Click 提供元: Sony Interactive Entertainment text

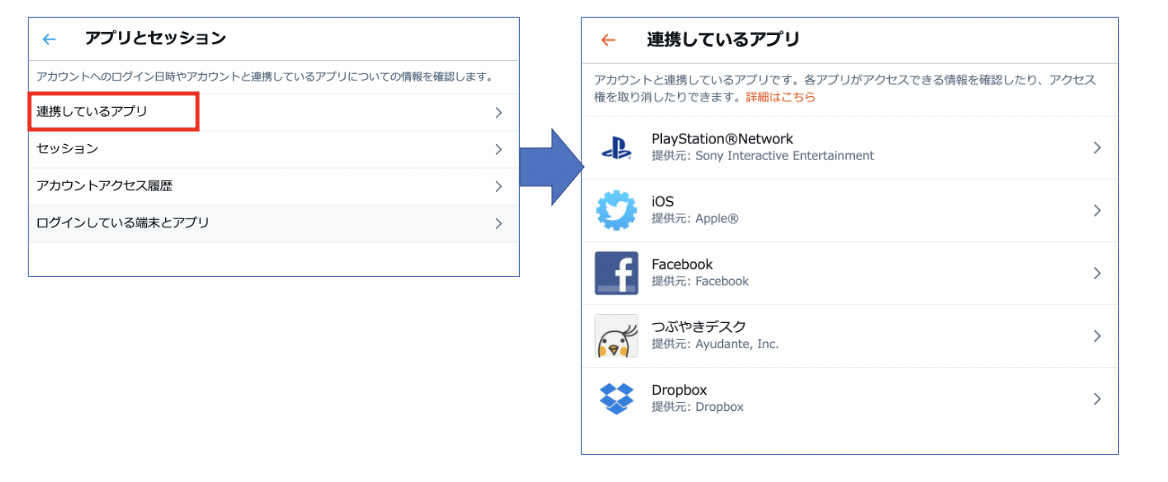[x=763, y=156]
